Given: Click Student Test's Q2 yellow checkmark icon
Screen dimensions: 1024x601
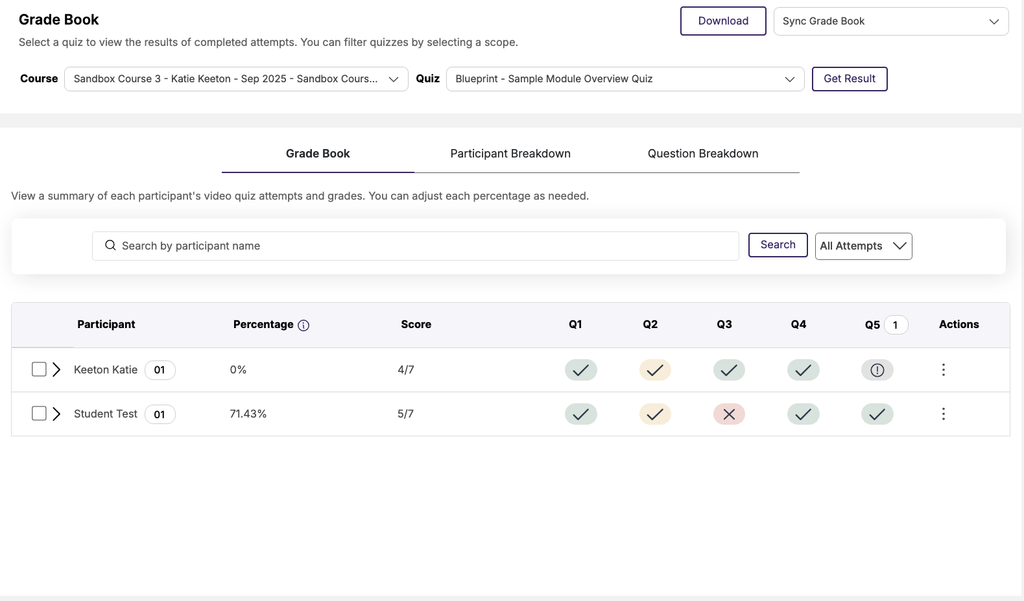Looking at the screenshot, I should pyautogui.click(x=655, y=414).
